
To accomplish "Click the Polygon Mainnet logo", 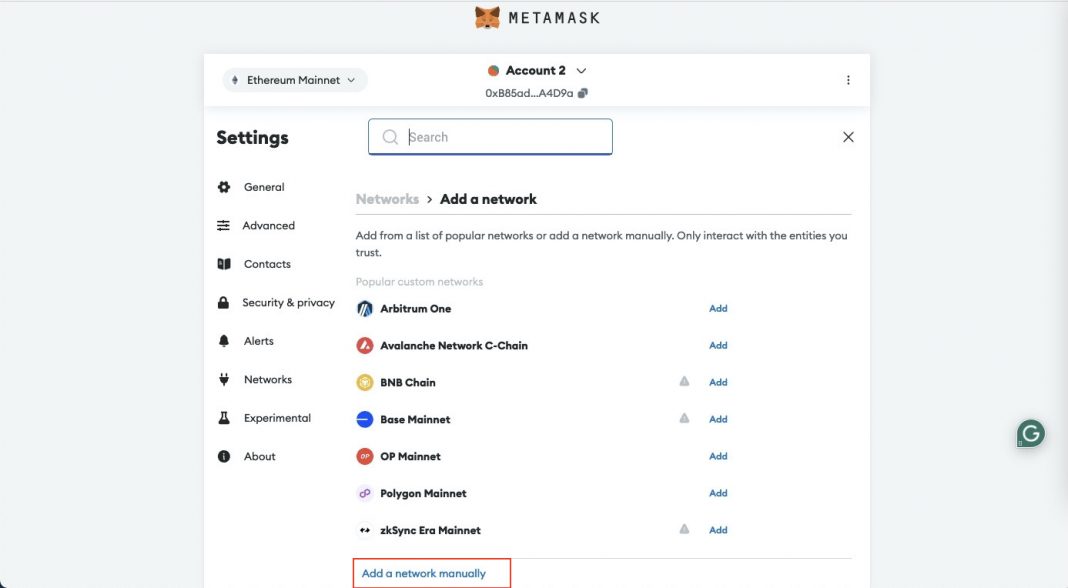I will 364,493.
